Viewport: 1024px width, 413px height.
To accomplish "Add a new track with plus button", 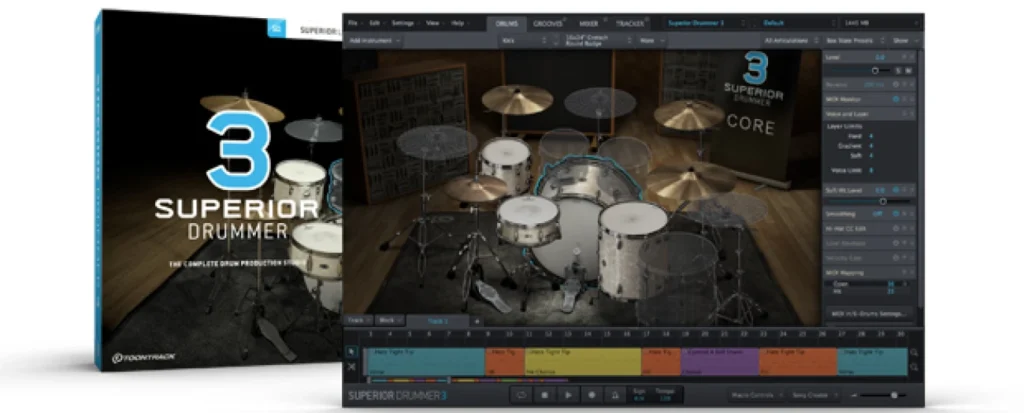I will point(476,321).
